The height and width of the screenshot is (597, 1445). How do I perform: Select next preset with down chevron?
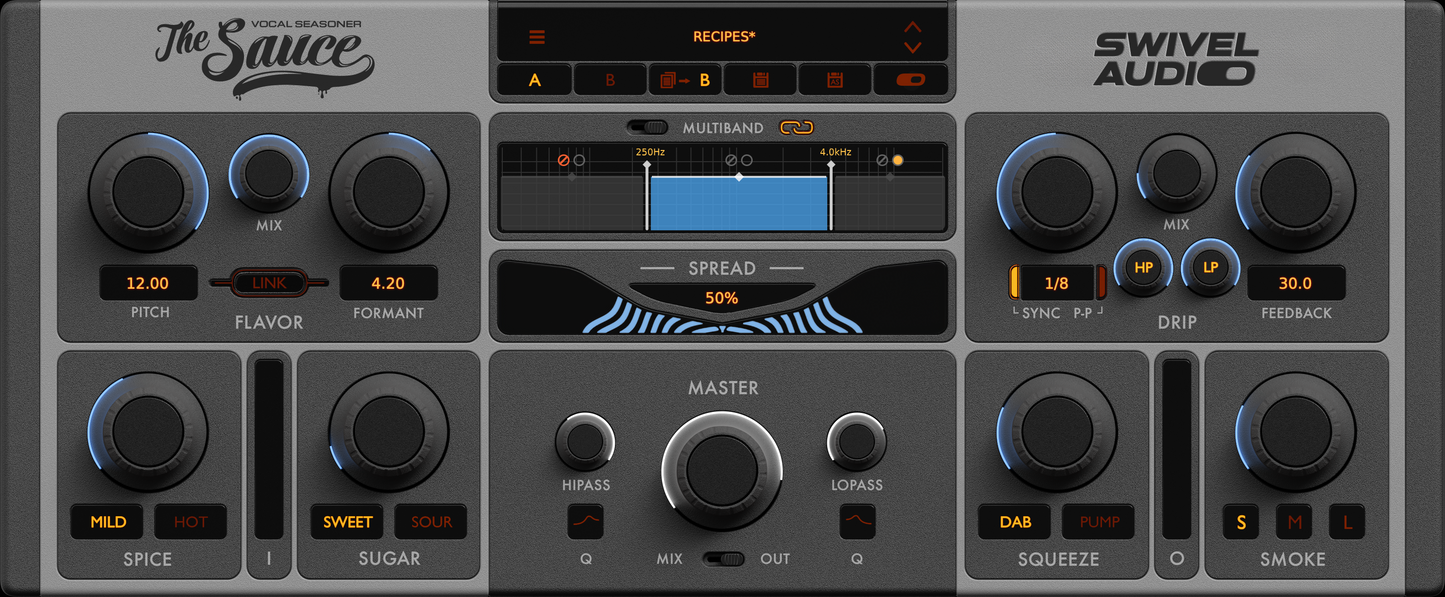pyautogui.click(x=912, y=47)
